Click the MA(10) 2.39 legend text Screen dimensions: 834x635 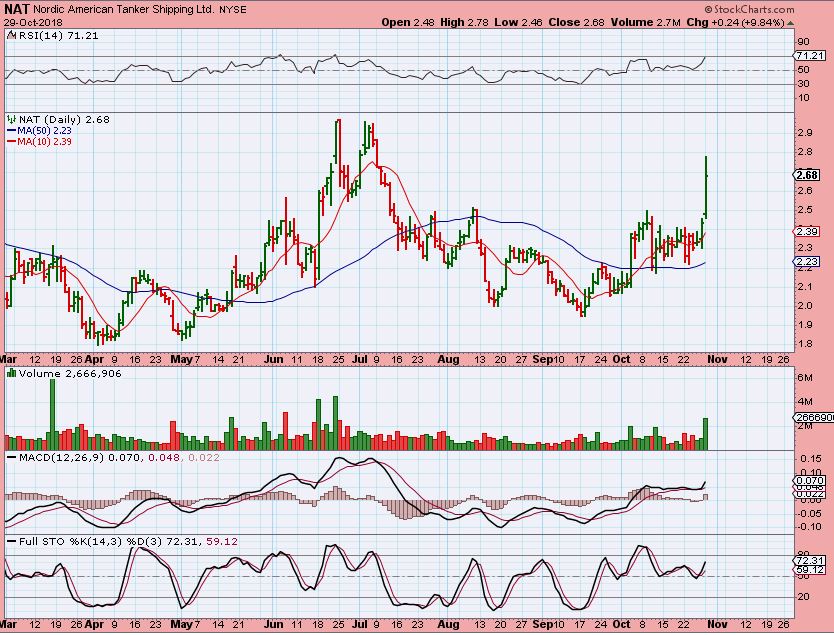click(44, 141)
